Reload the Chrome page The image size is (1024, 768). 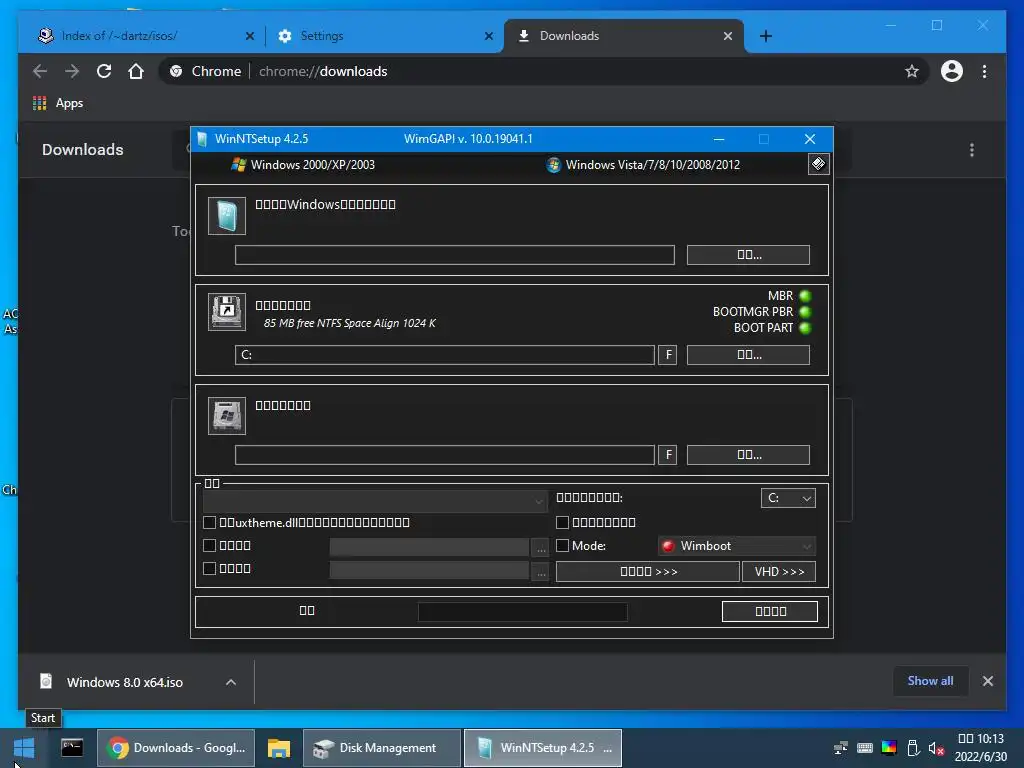(104, 71)
